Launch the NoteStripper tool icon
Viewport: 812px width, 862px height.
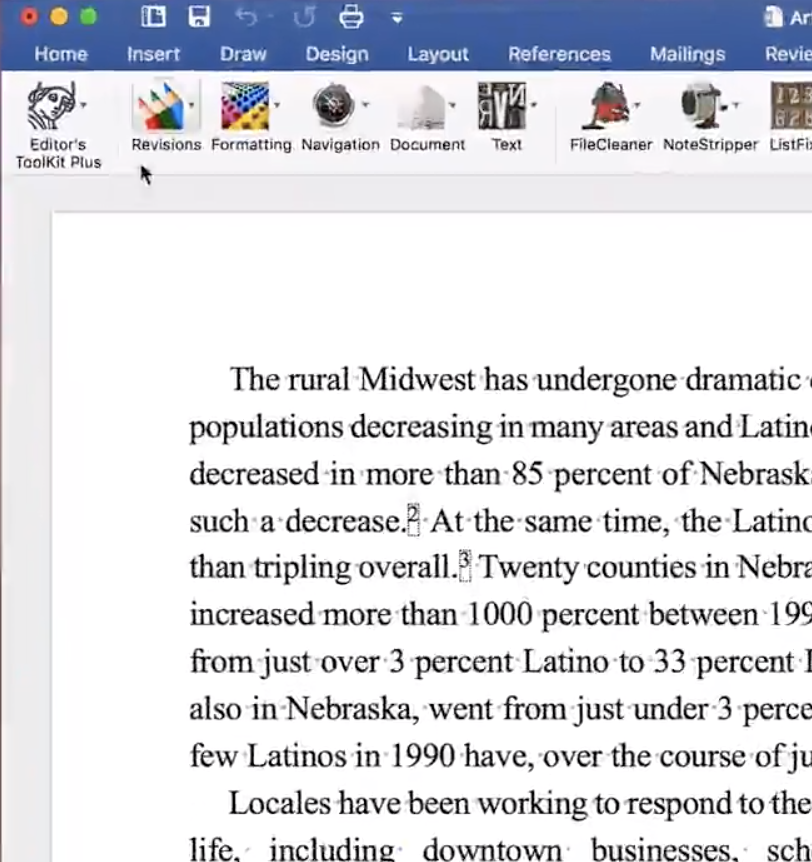point(703,105)
